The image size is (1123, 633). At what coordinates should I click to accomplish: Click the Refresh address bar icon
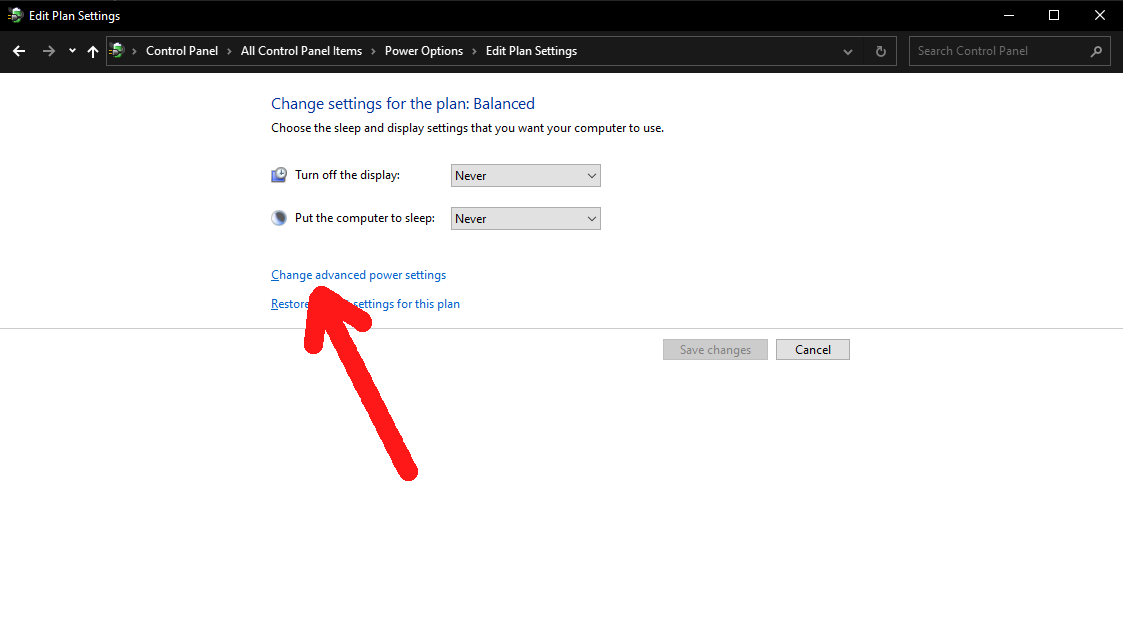880,51
